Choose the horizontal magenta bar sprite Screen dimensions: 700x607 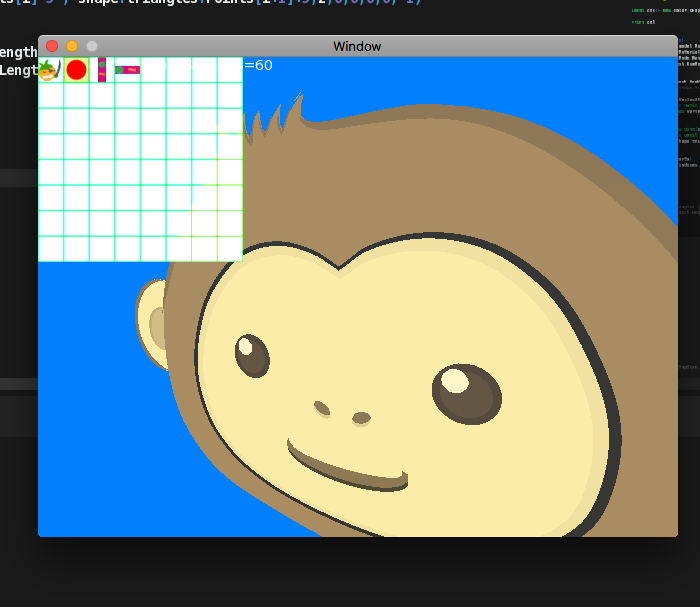[127, 70]
